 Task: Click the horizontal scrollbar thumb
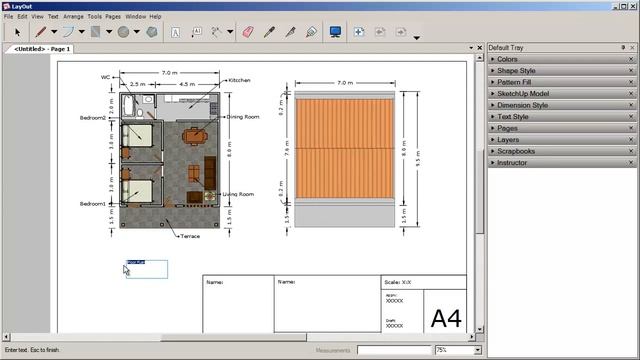[x=233, y=337]
